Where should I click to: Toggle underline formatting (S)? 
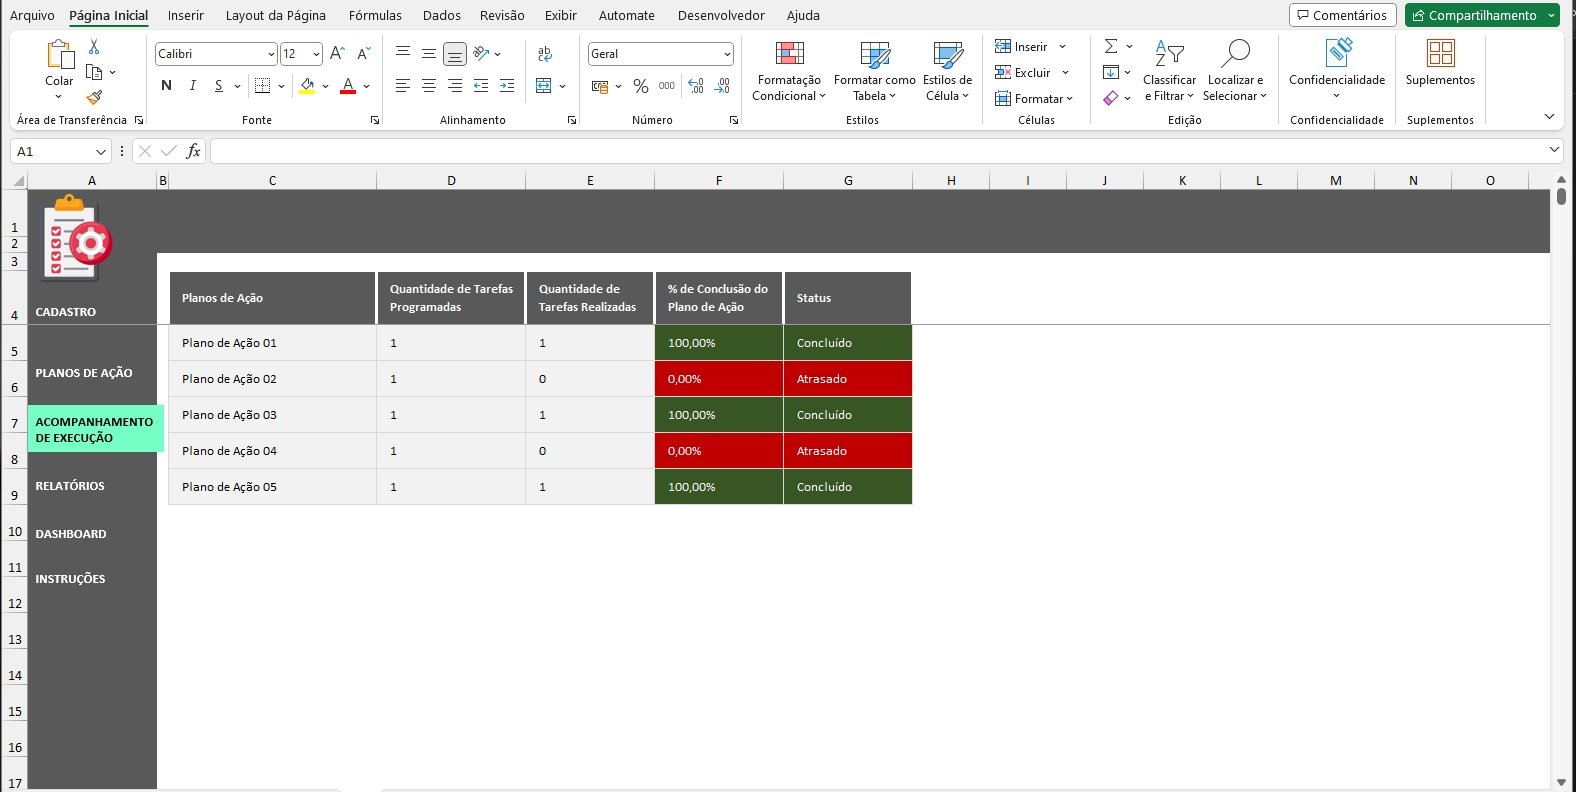tap(218, 86)
